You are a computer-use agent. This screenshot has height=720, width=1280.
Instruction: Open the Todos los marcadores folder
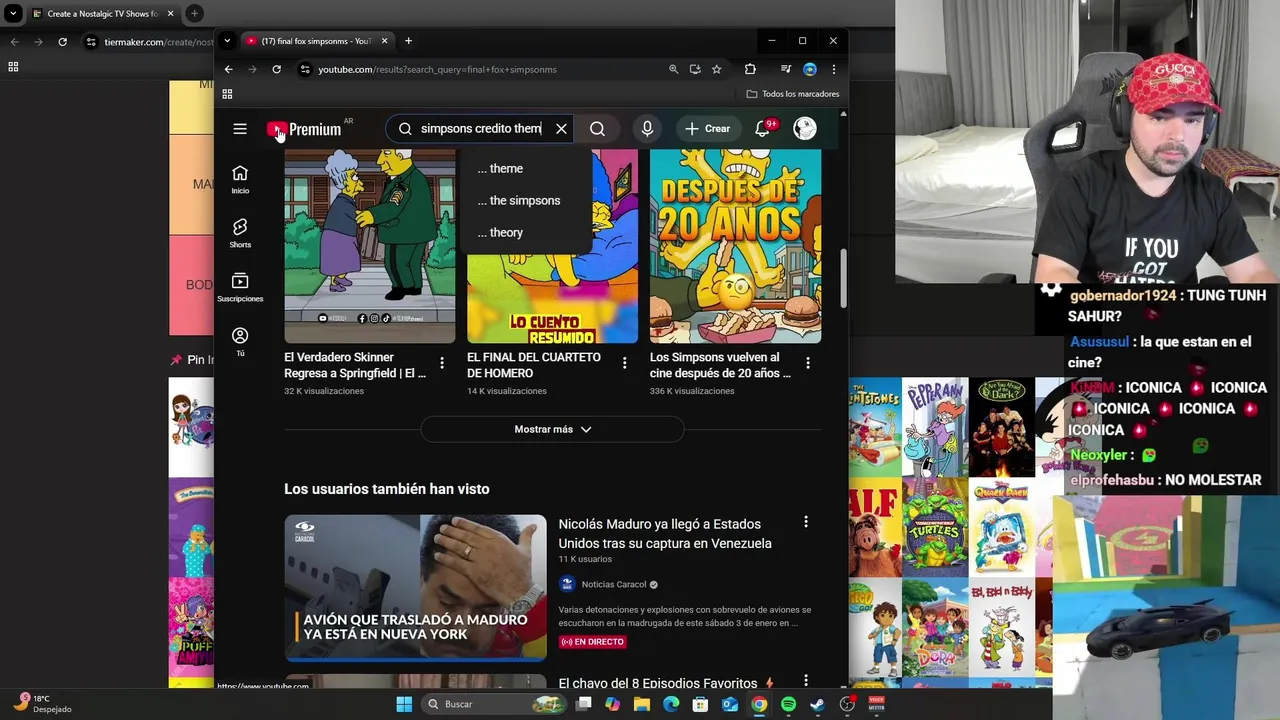[793, 94]
